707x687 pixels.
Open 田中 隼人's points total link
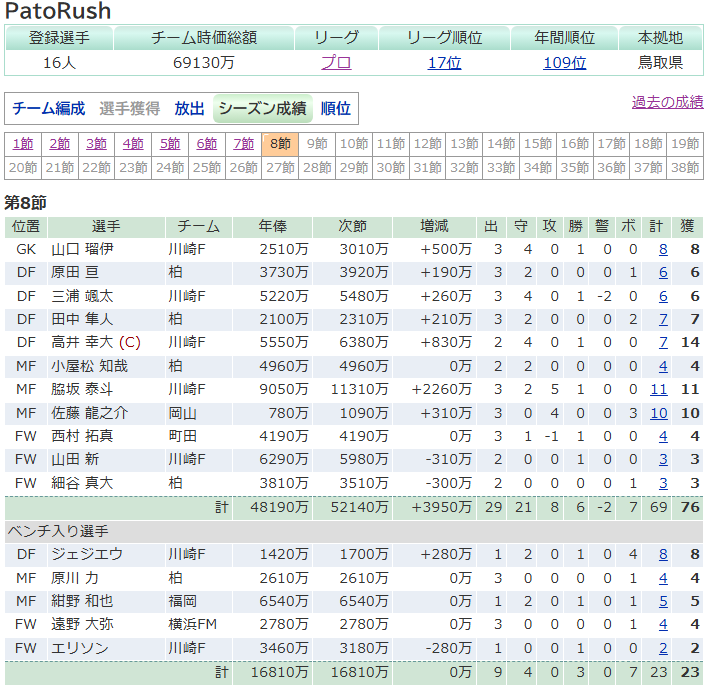tap(663, 319)
